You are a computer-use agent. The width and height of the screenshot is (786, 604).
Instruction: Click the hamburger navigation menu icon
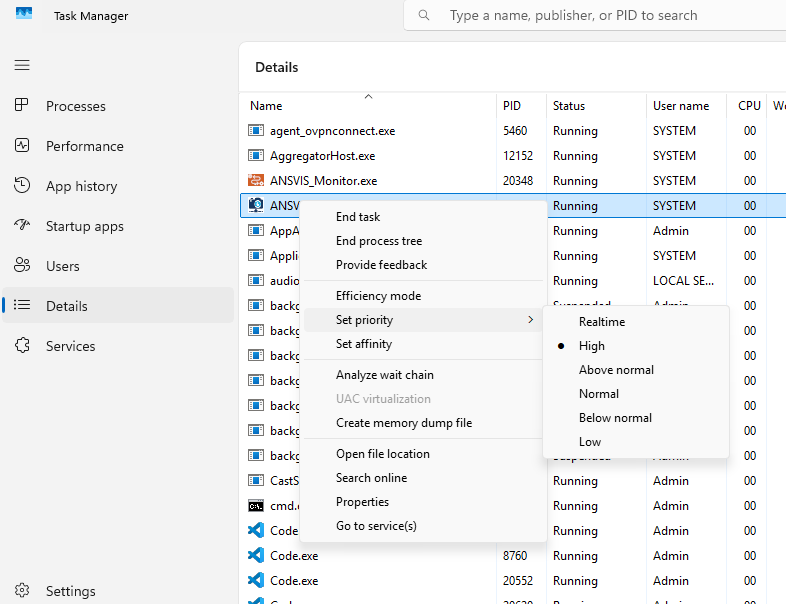(22, 65)
